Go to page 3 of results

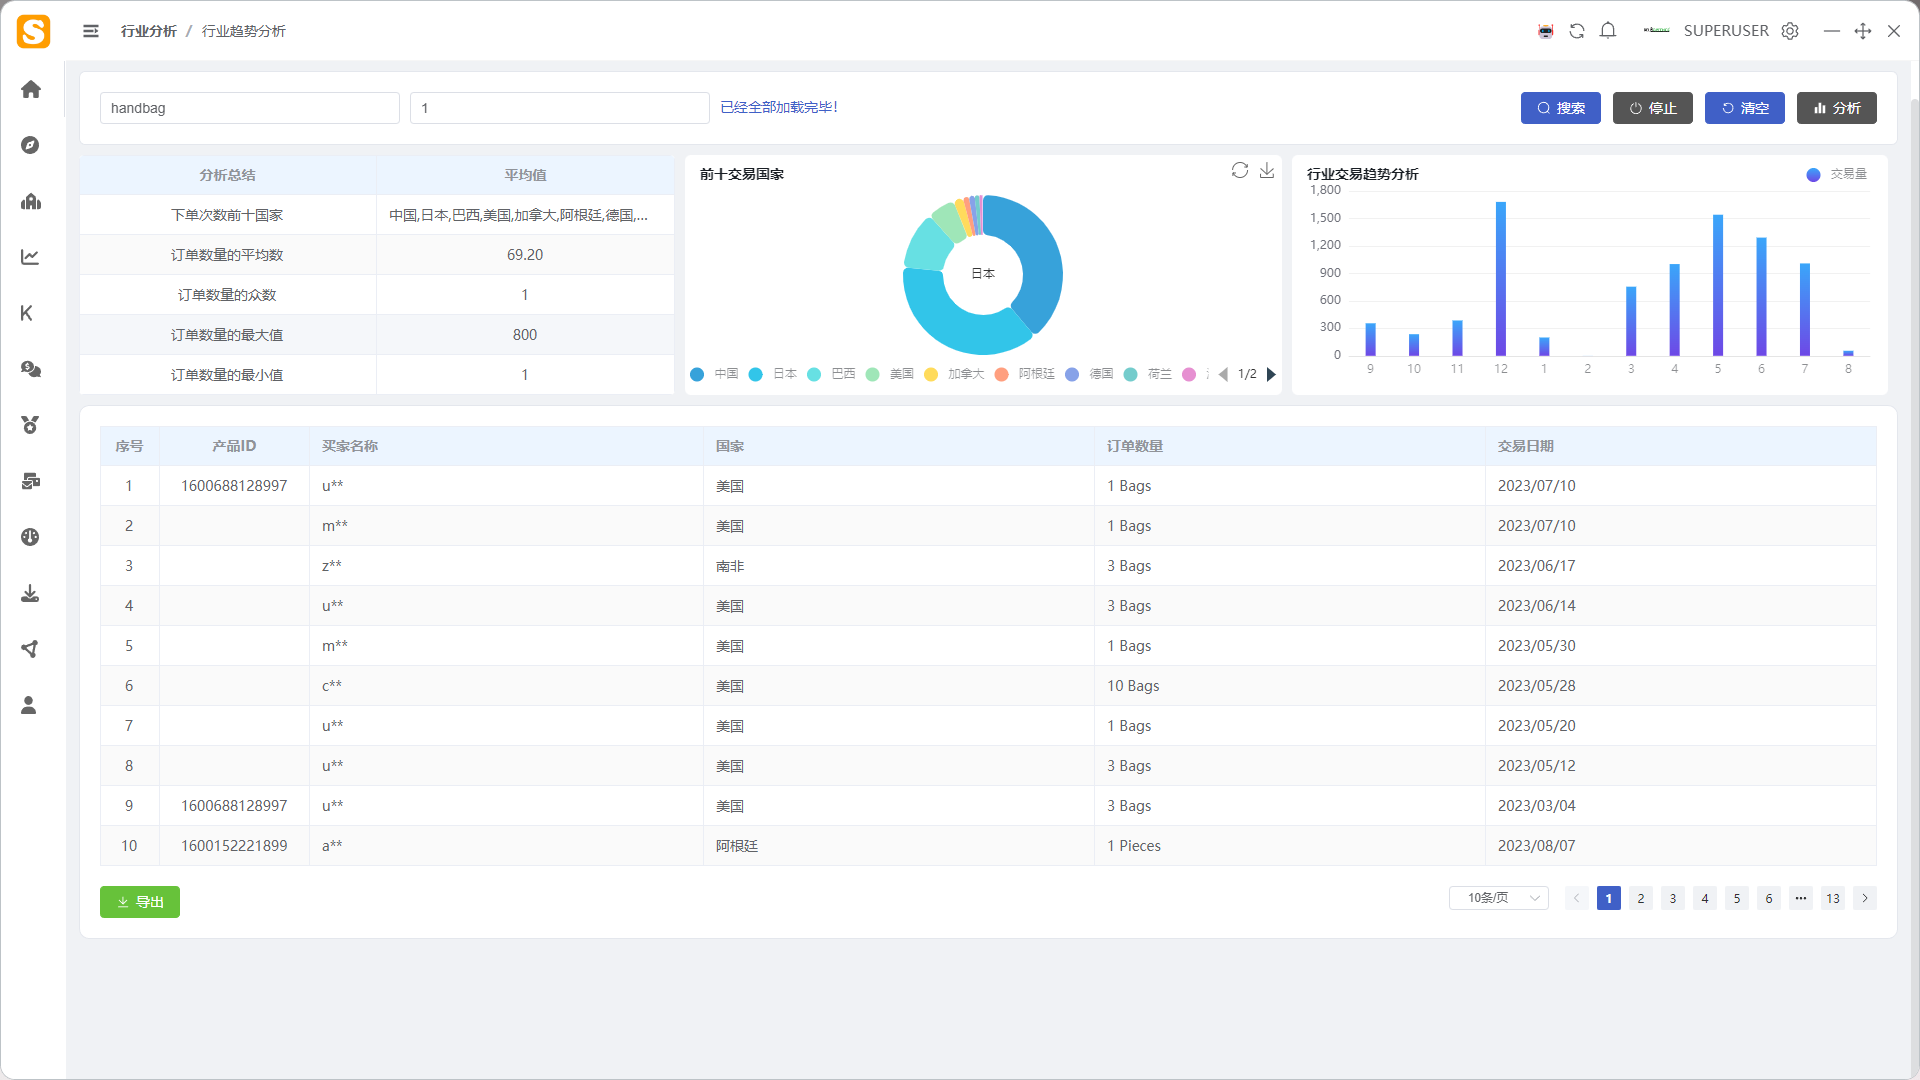coord(1673,898)
